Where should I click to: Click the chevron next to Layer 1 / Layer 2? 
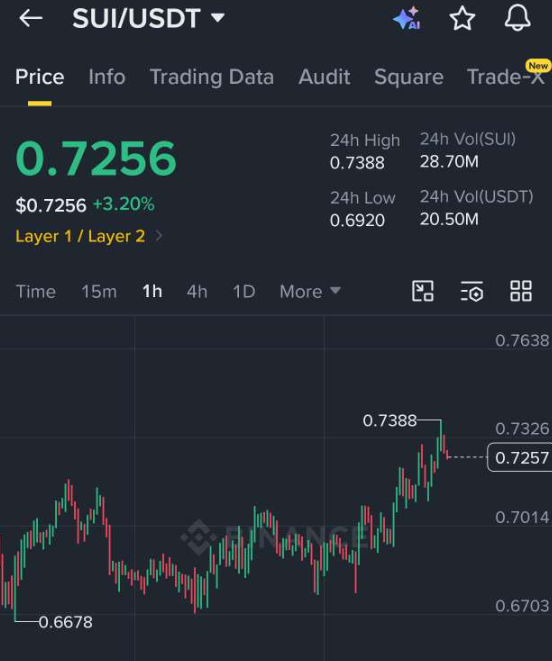(x=159, y=236)
